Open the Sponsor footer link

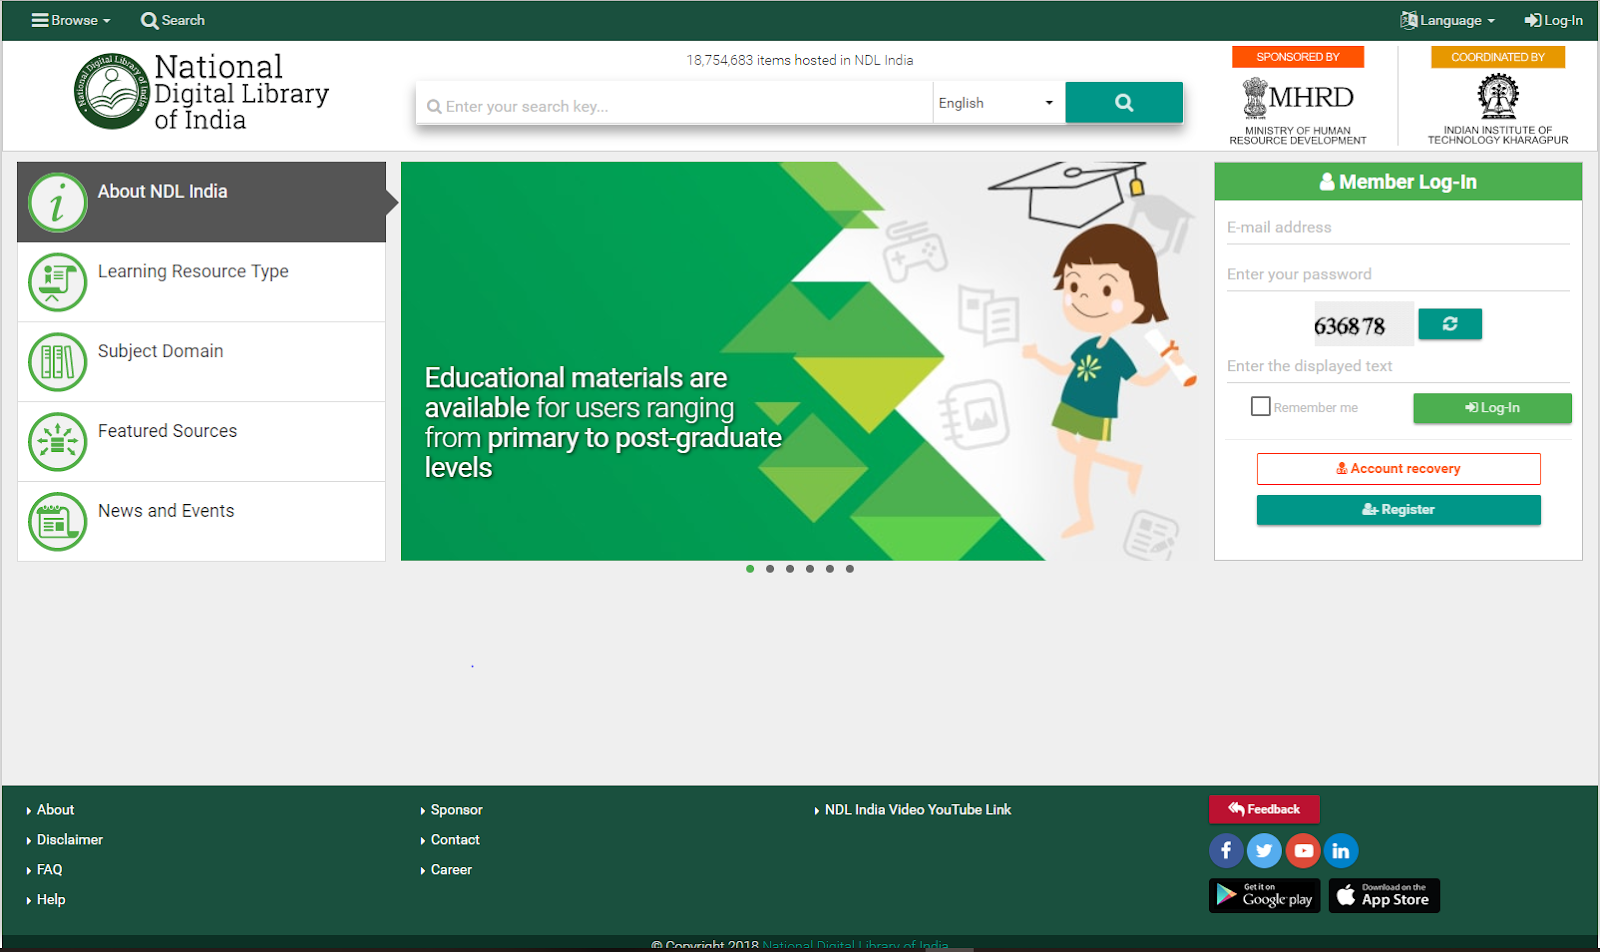click(456, 810)
